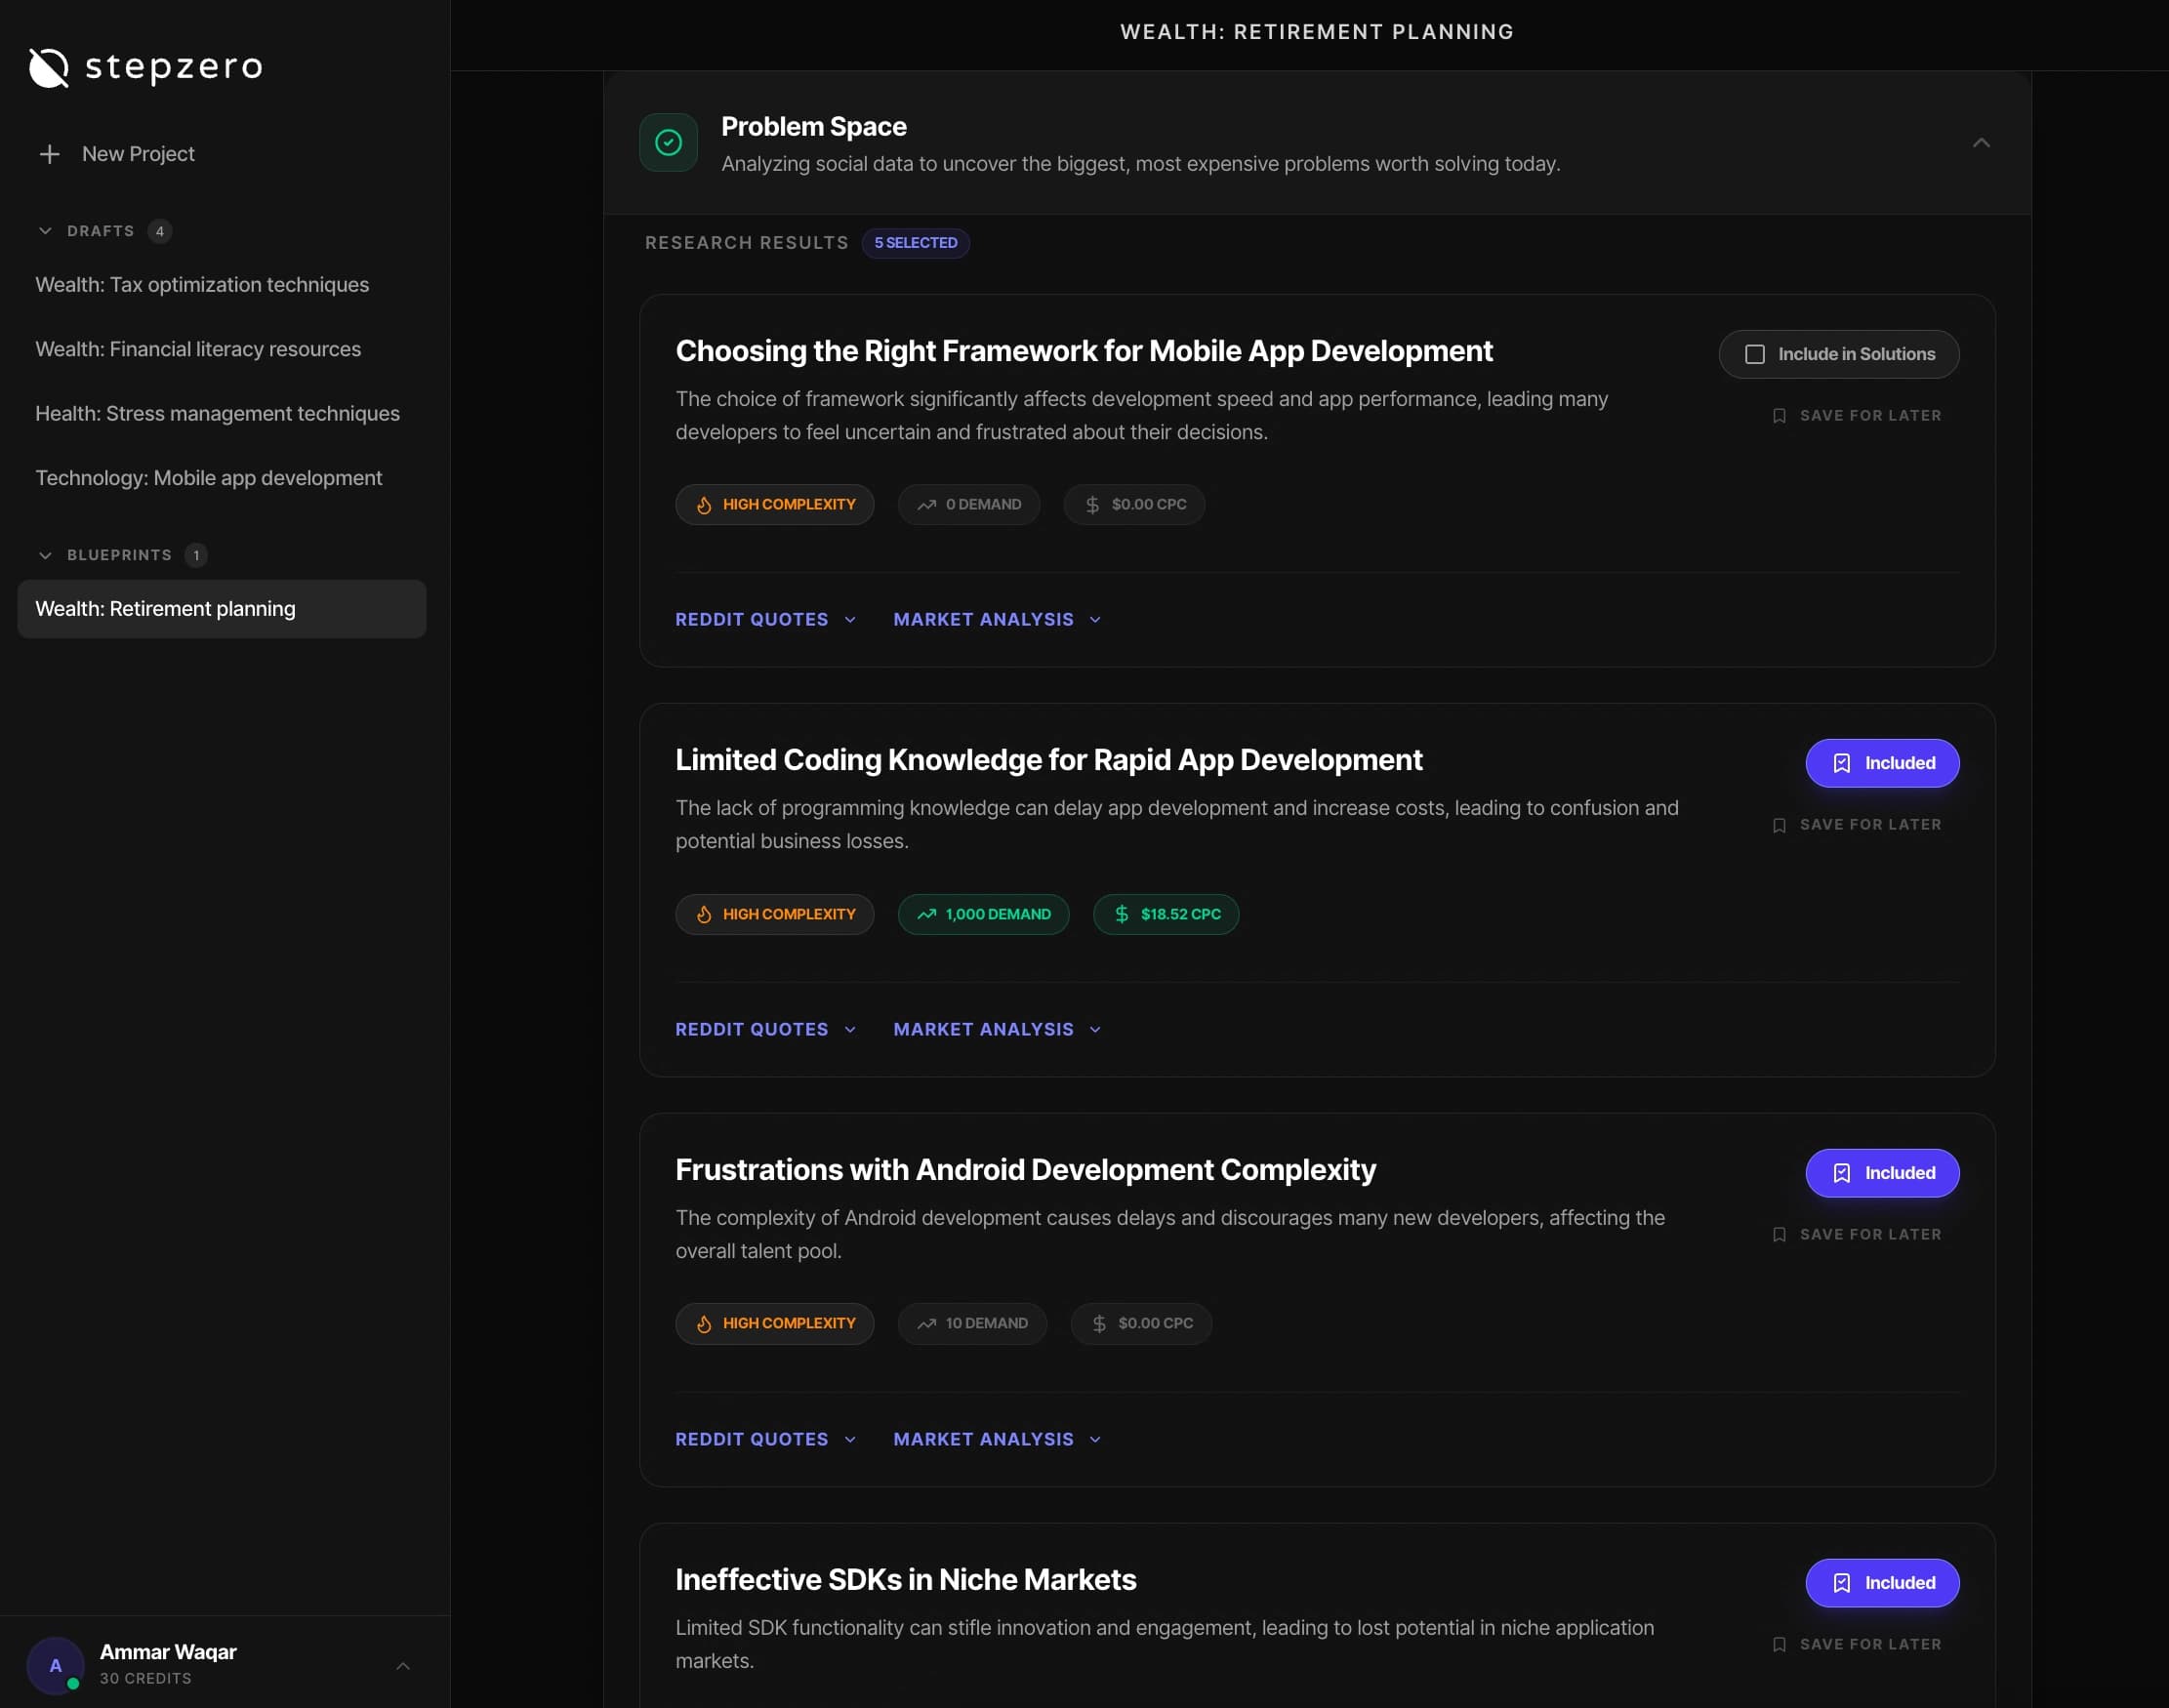Click the plus icon for New Project
2169x1708 pixels.
49,154
